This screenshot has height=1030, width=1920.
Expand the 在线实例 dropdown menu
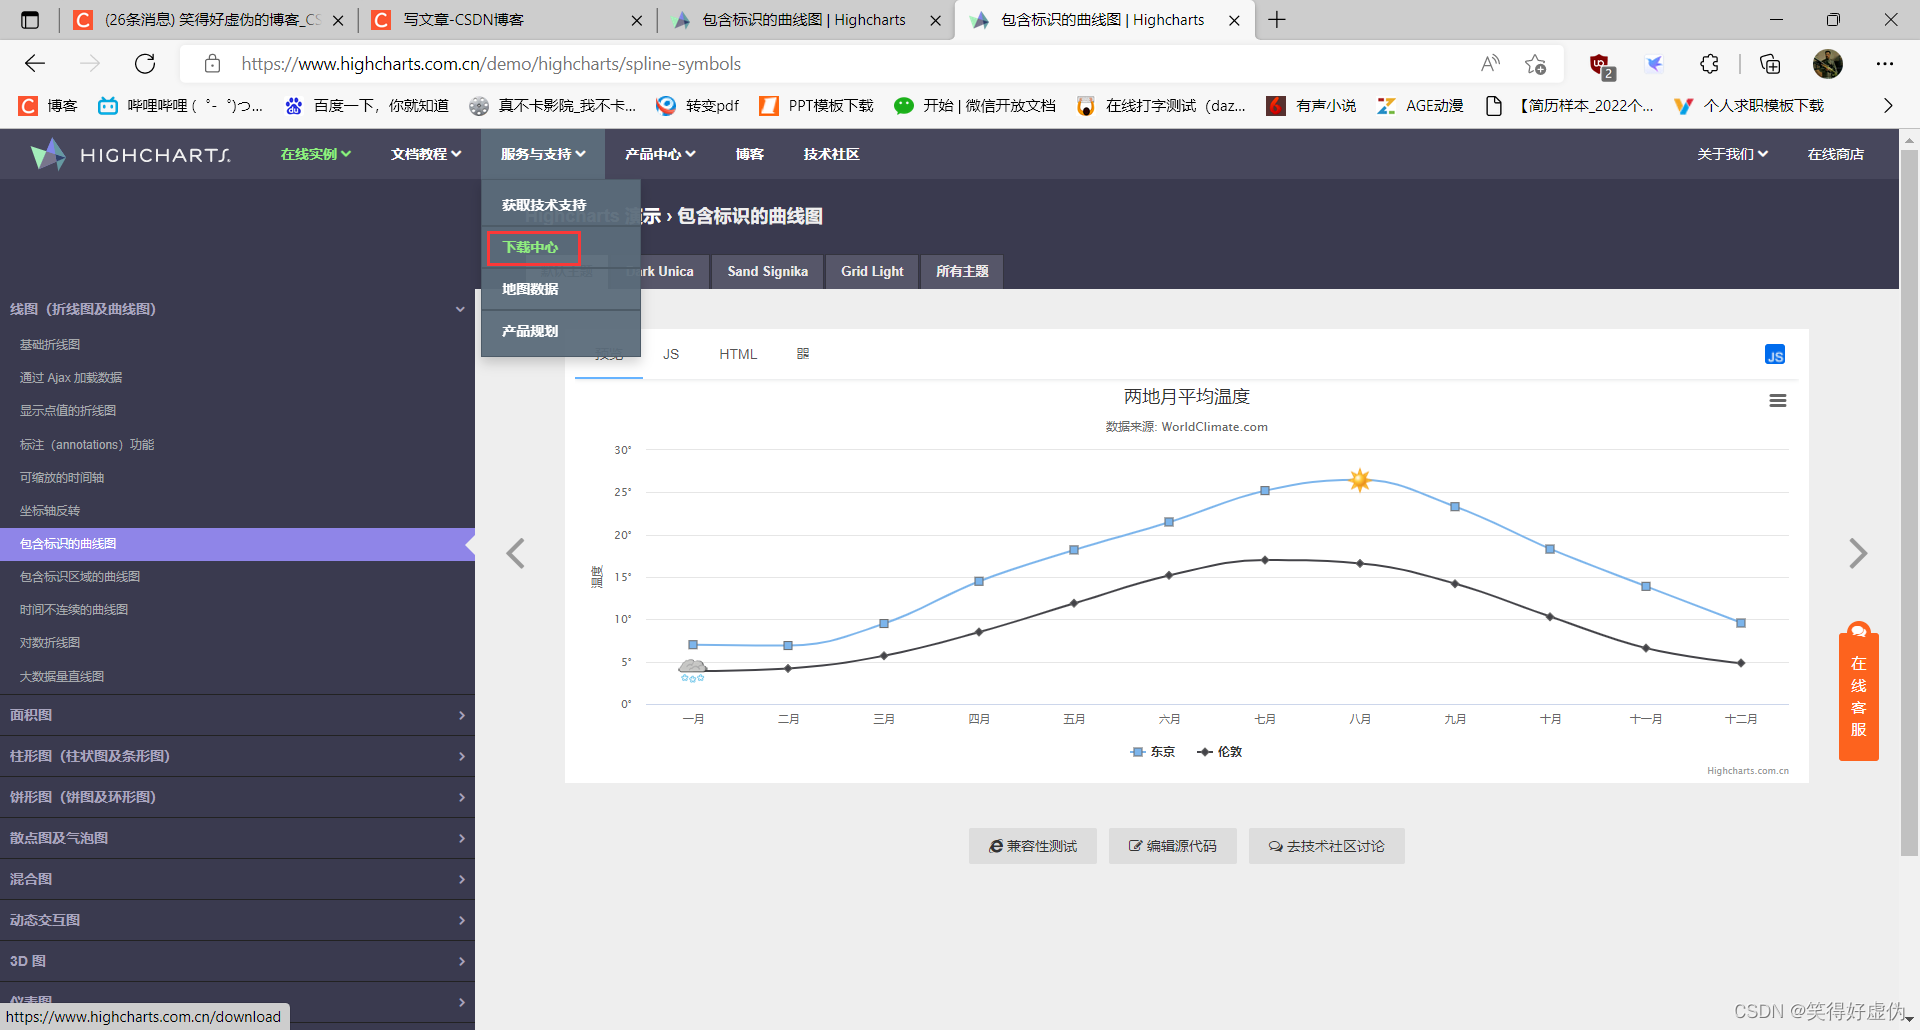tap(315, 154)
